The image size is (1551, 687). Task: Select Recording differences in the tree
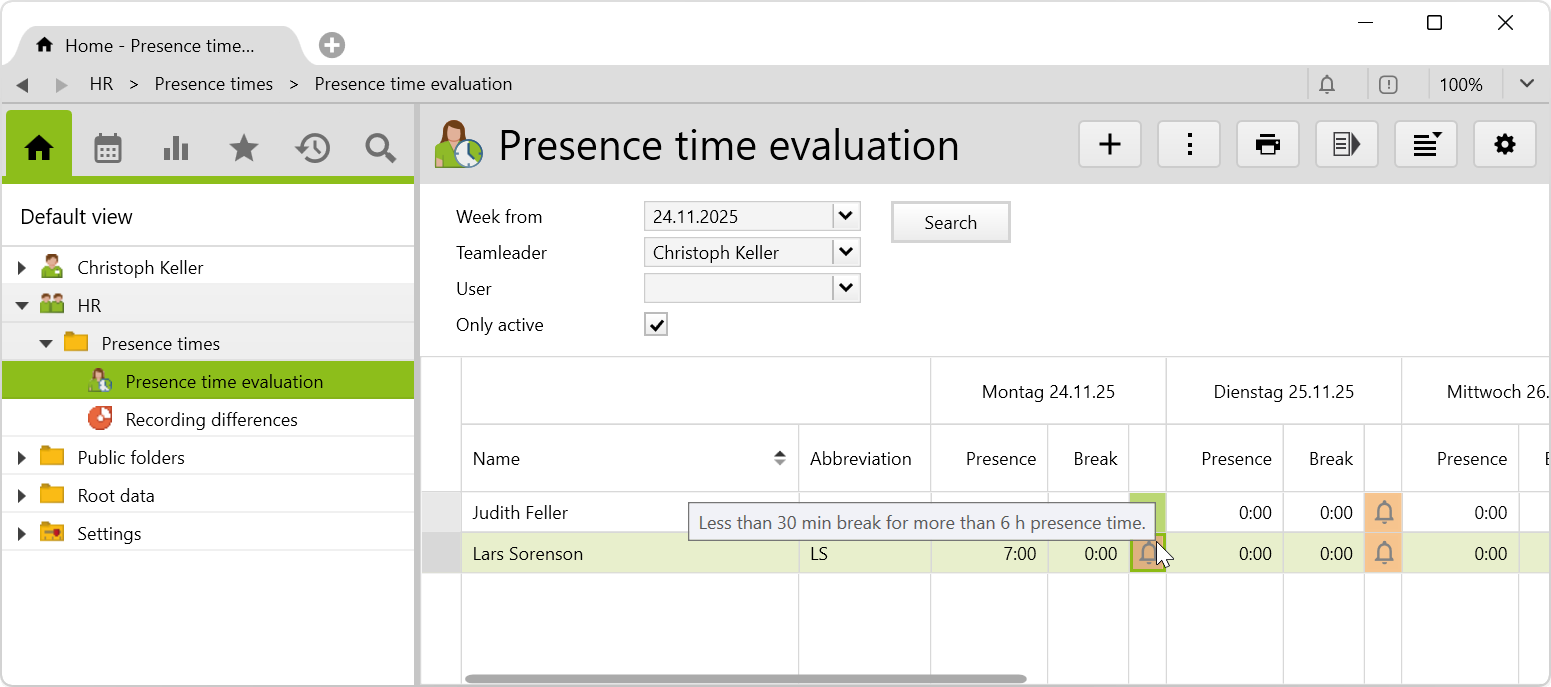211,420
